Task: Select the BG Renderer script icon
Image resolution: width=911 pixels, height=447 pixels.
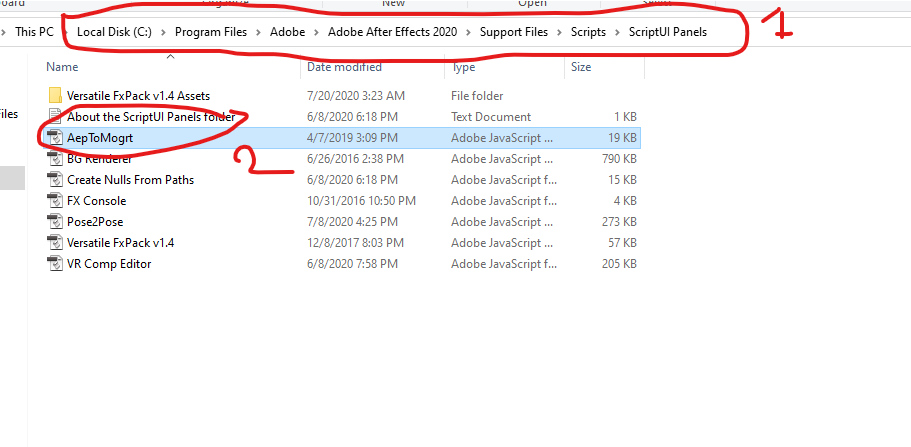Action: (55, 159)
